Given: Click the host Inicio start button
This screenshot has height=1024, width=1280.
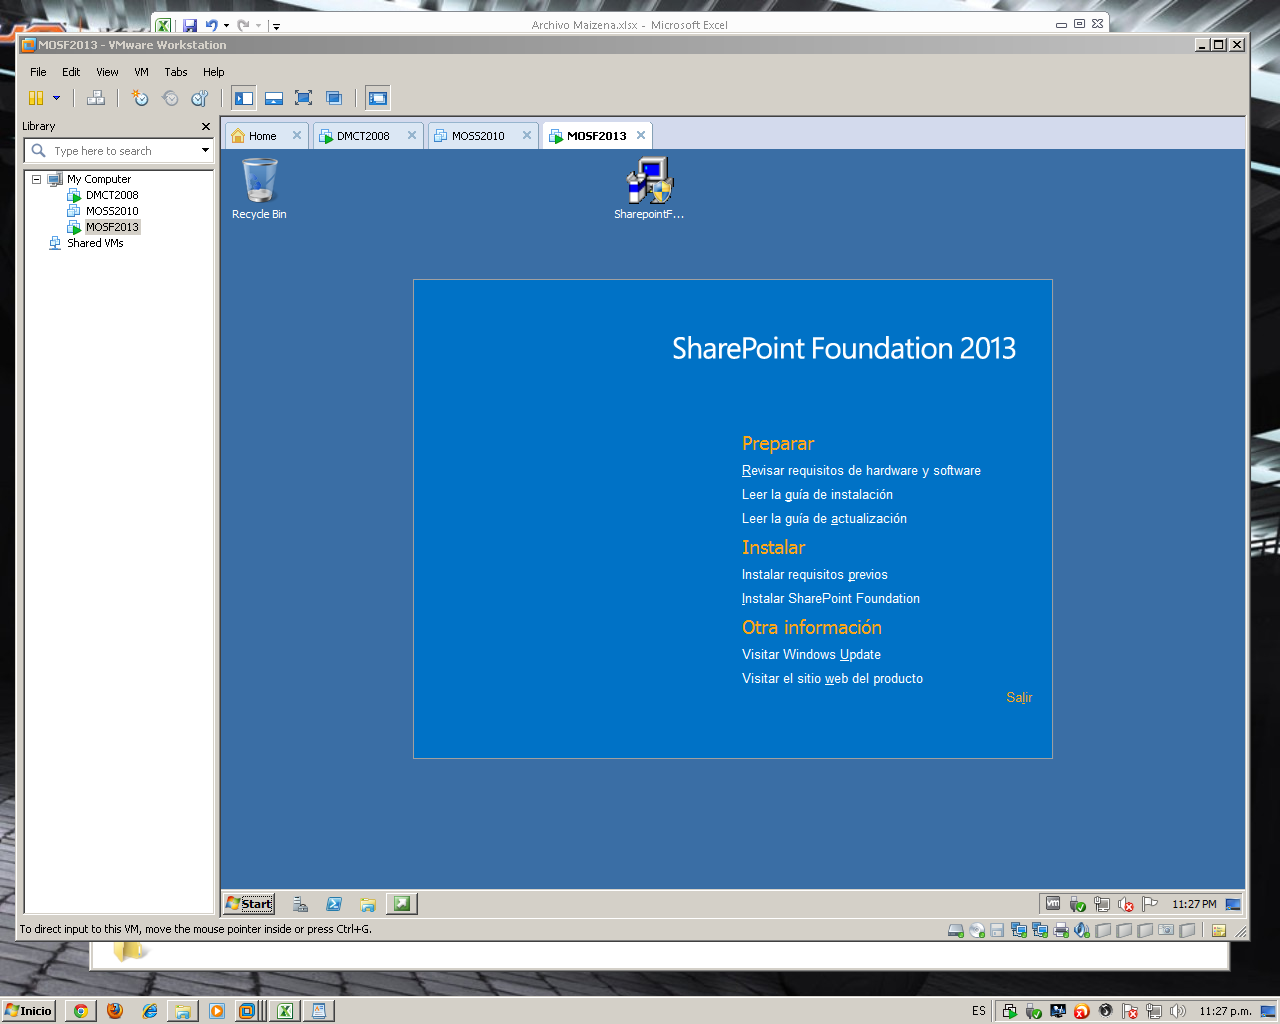Looking at the screenshot, I should (28, 1011).
